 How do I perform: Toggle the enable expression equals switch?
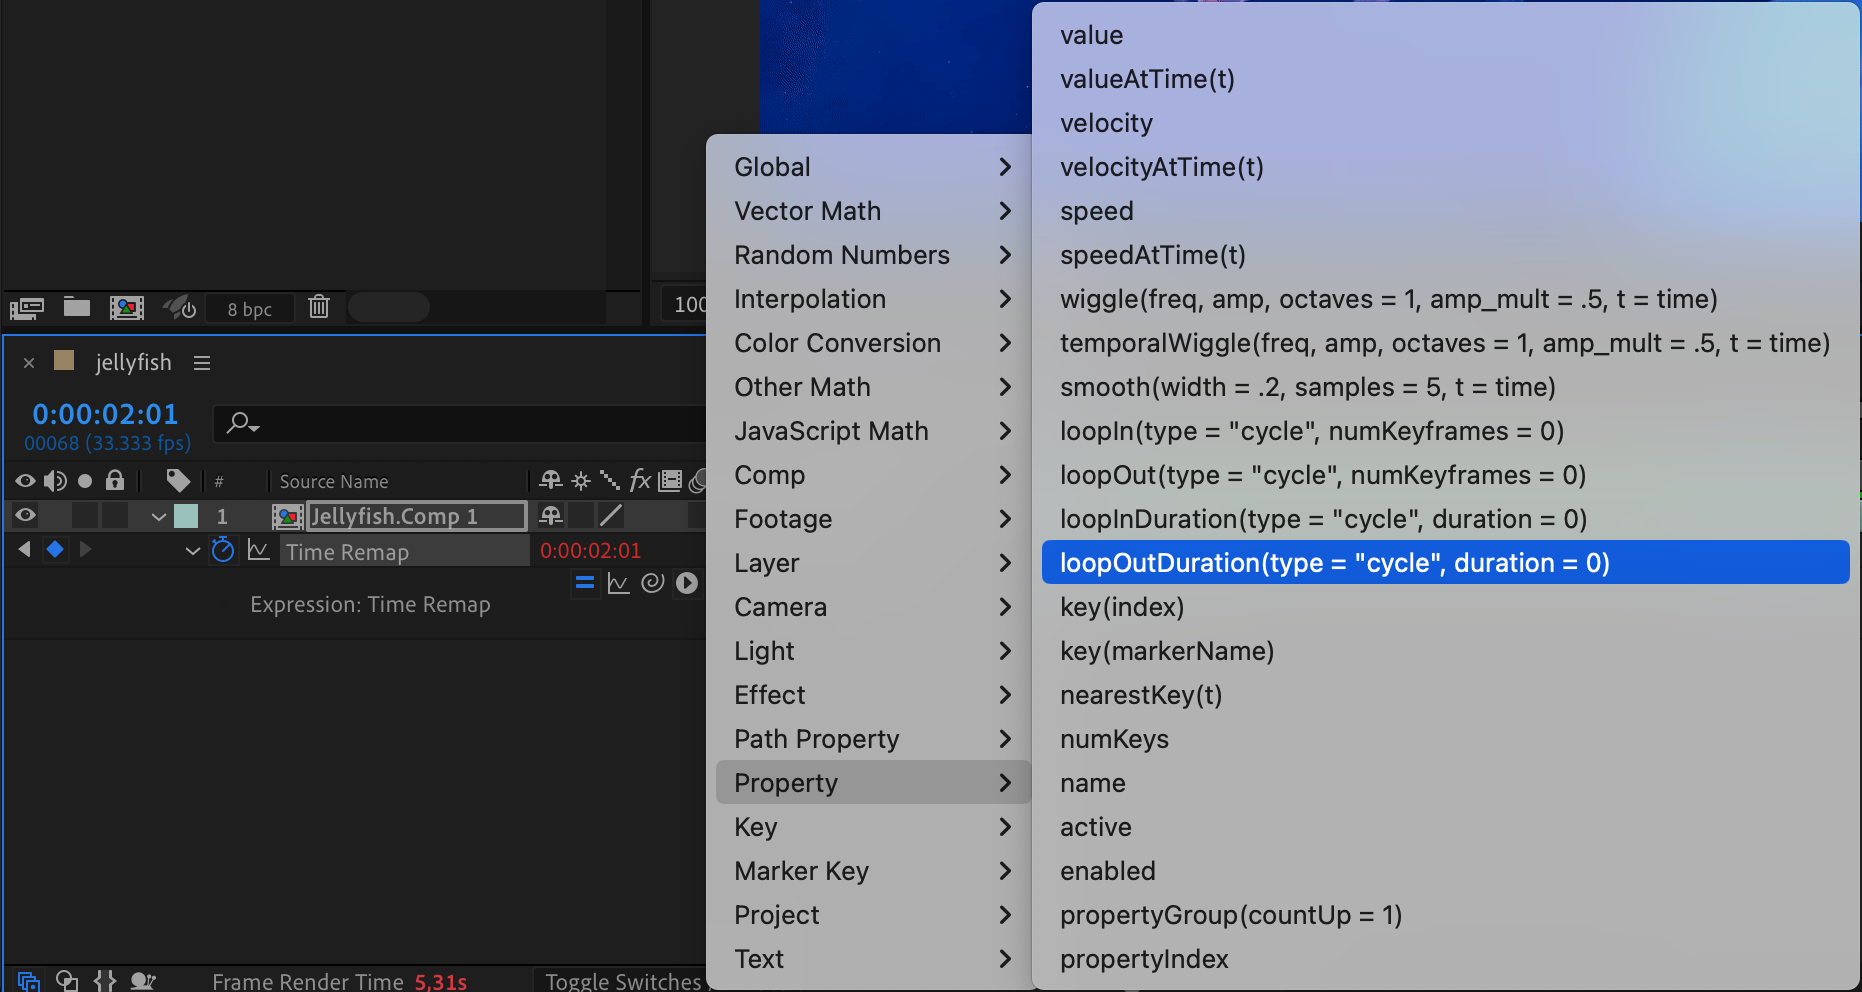[x=585, y=583]
